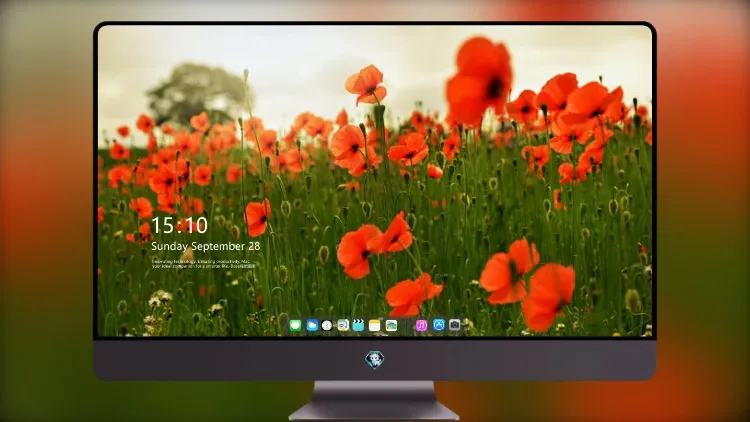Open the Clock app in the dock
This screenshot has width=750, height=422.
[x=327, y=326]
